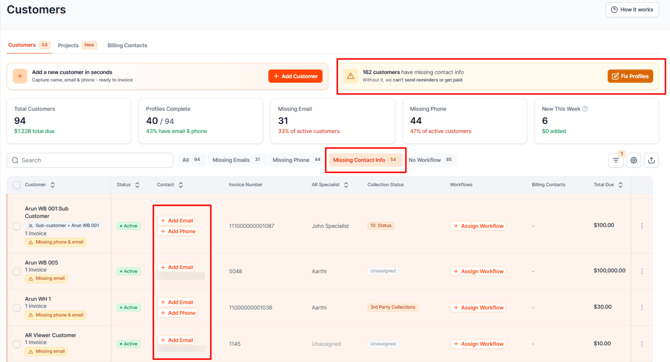Click invoice number 1145

point(235,344)
